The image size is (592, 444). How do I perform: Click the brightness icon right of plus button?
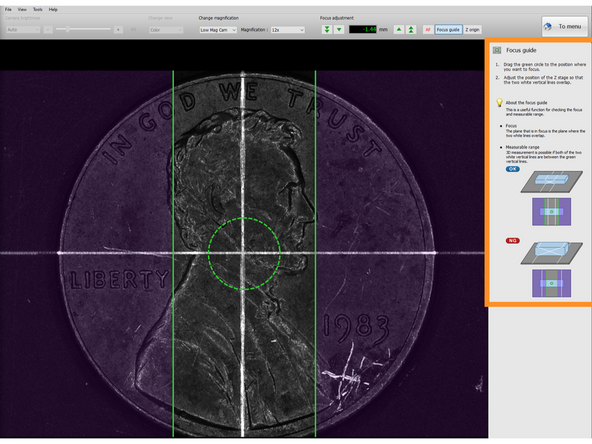point(133,30)
